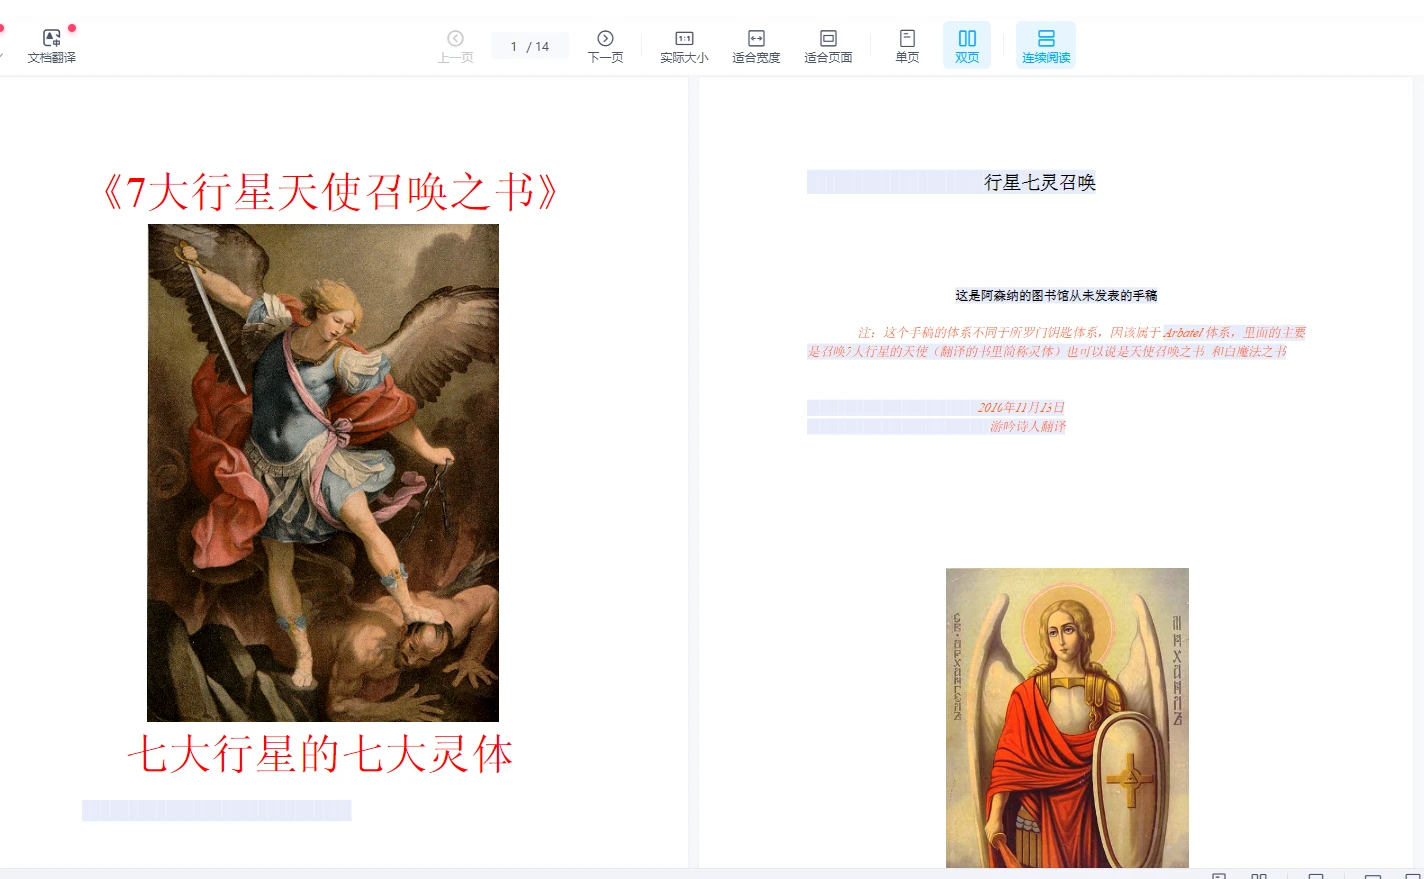Fit the whole page with 适合页面
The height and width of the screenshot is (879, 1424).
coord(828,46)
